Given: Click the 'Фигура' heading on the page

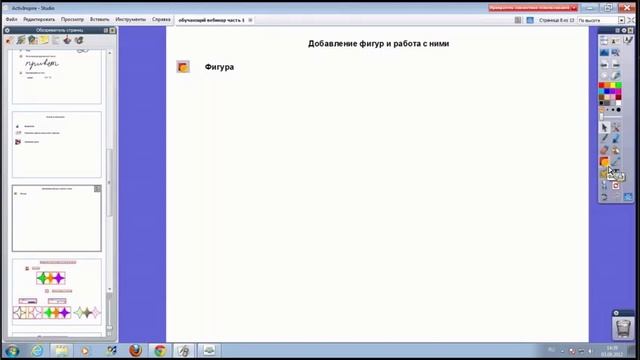Looking at the screenshot, I should (x=219, y=67).
